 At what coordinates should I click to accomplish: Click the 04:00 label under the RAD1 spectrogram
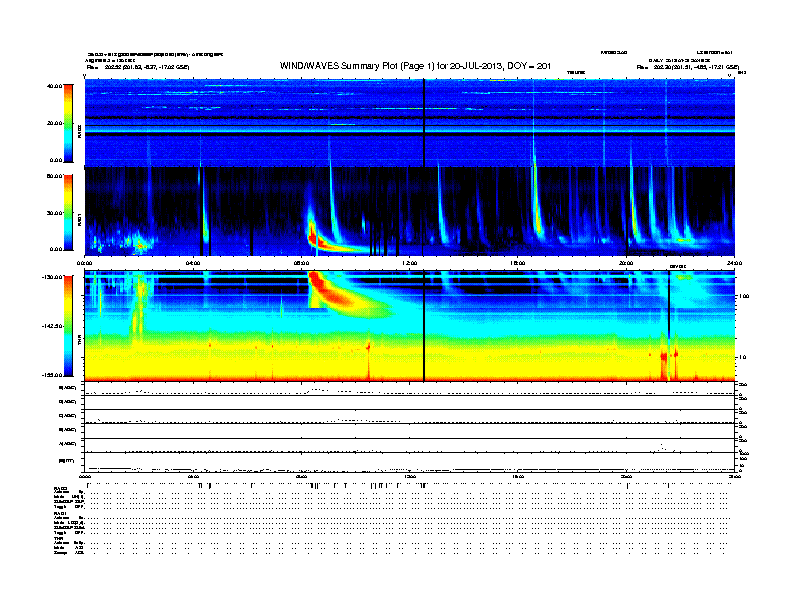point(193,263)
